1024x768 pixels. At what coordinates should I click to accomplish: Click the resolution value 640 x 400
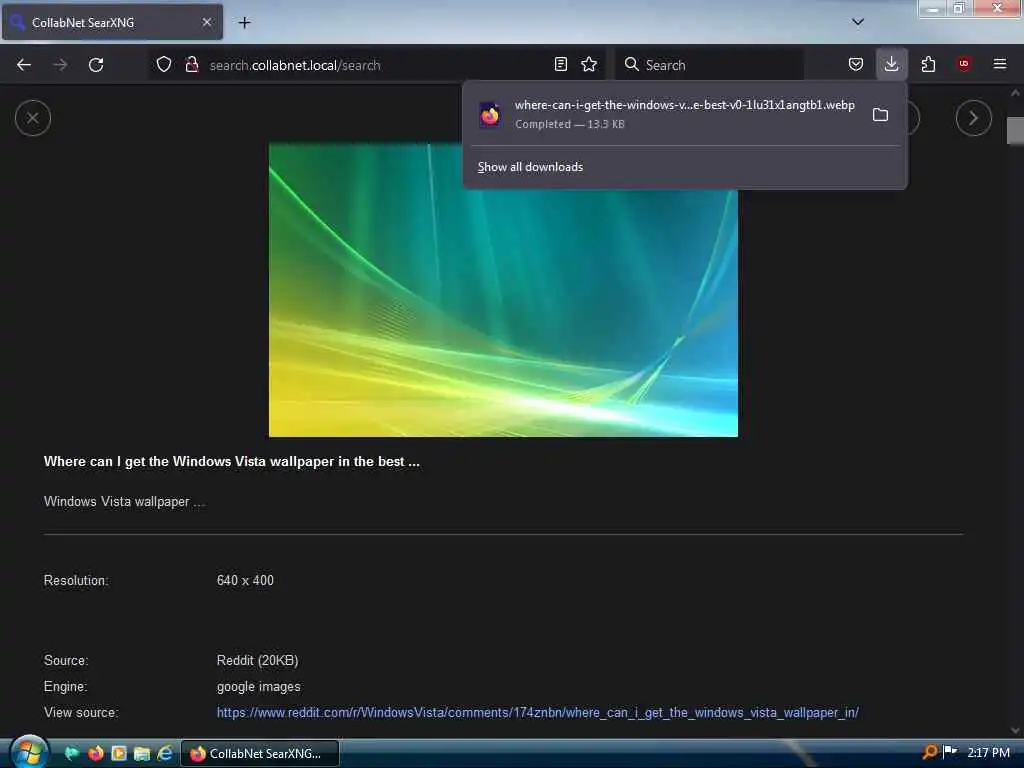(245, 581)
